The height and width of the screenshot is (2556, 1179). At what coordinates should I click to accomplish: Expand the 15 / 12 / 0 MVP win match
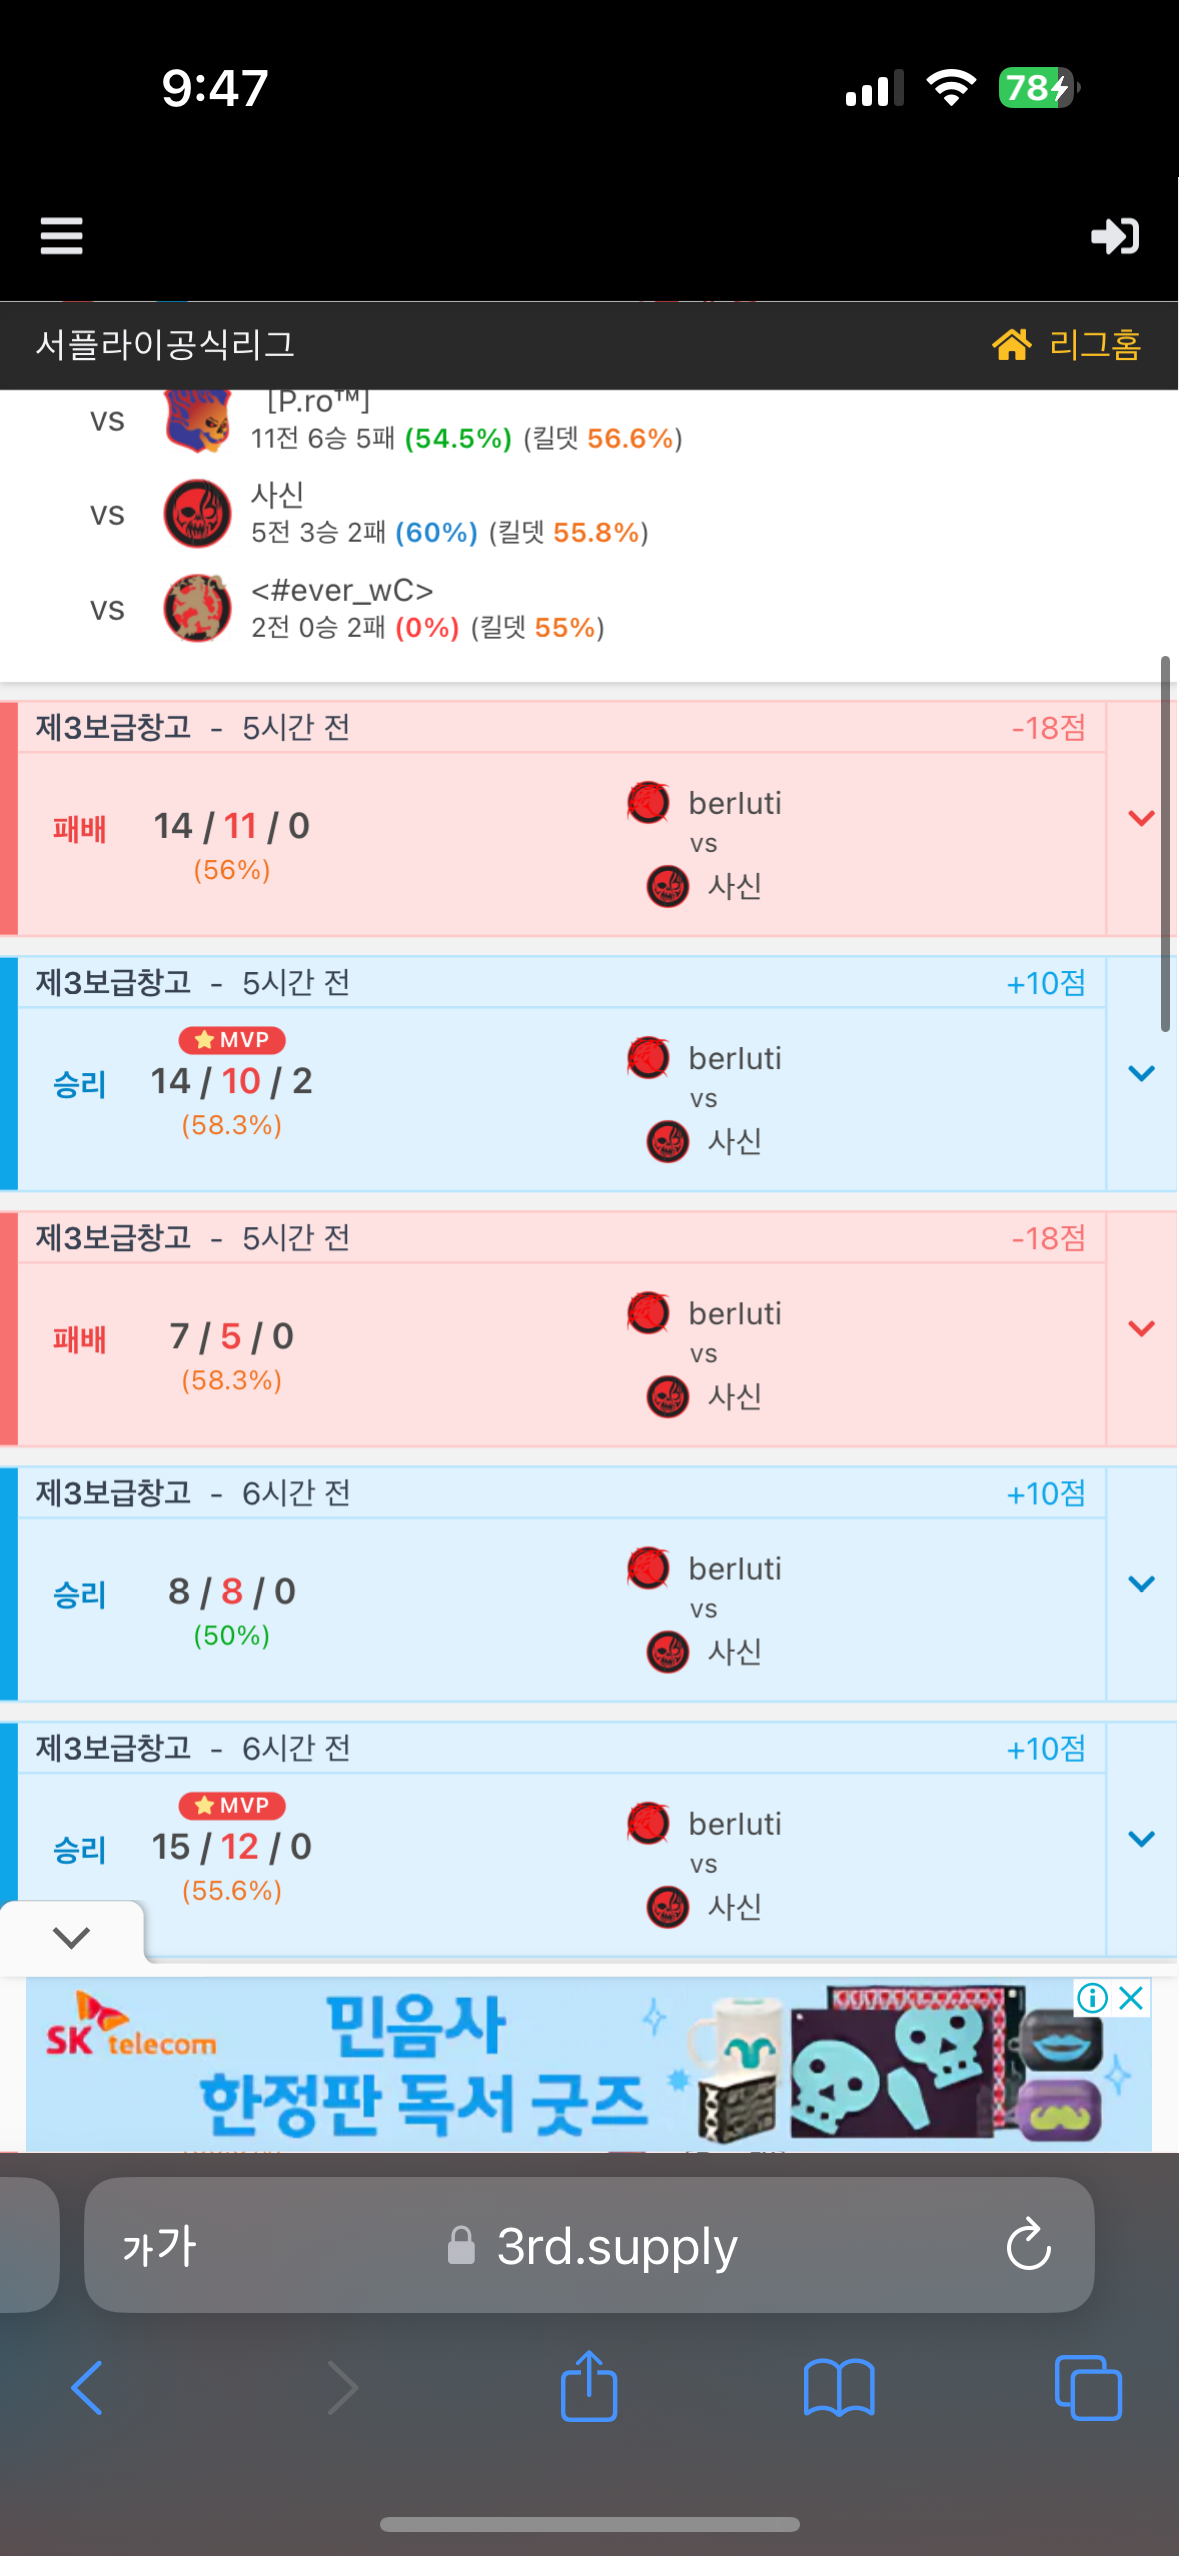(1141, 1839)
